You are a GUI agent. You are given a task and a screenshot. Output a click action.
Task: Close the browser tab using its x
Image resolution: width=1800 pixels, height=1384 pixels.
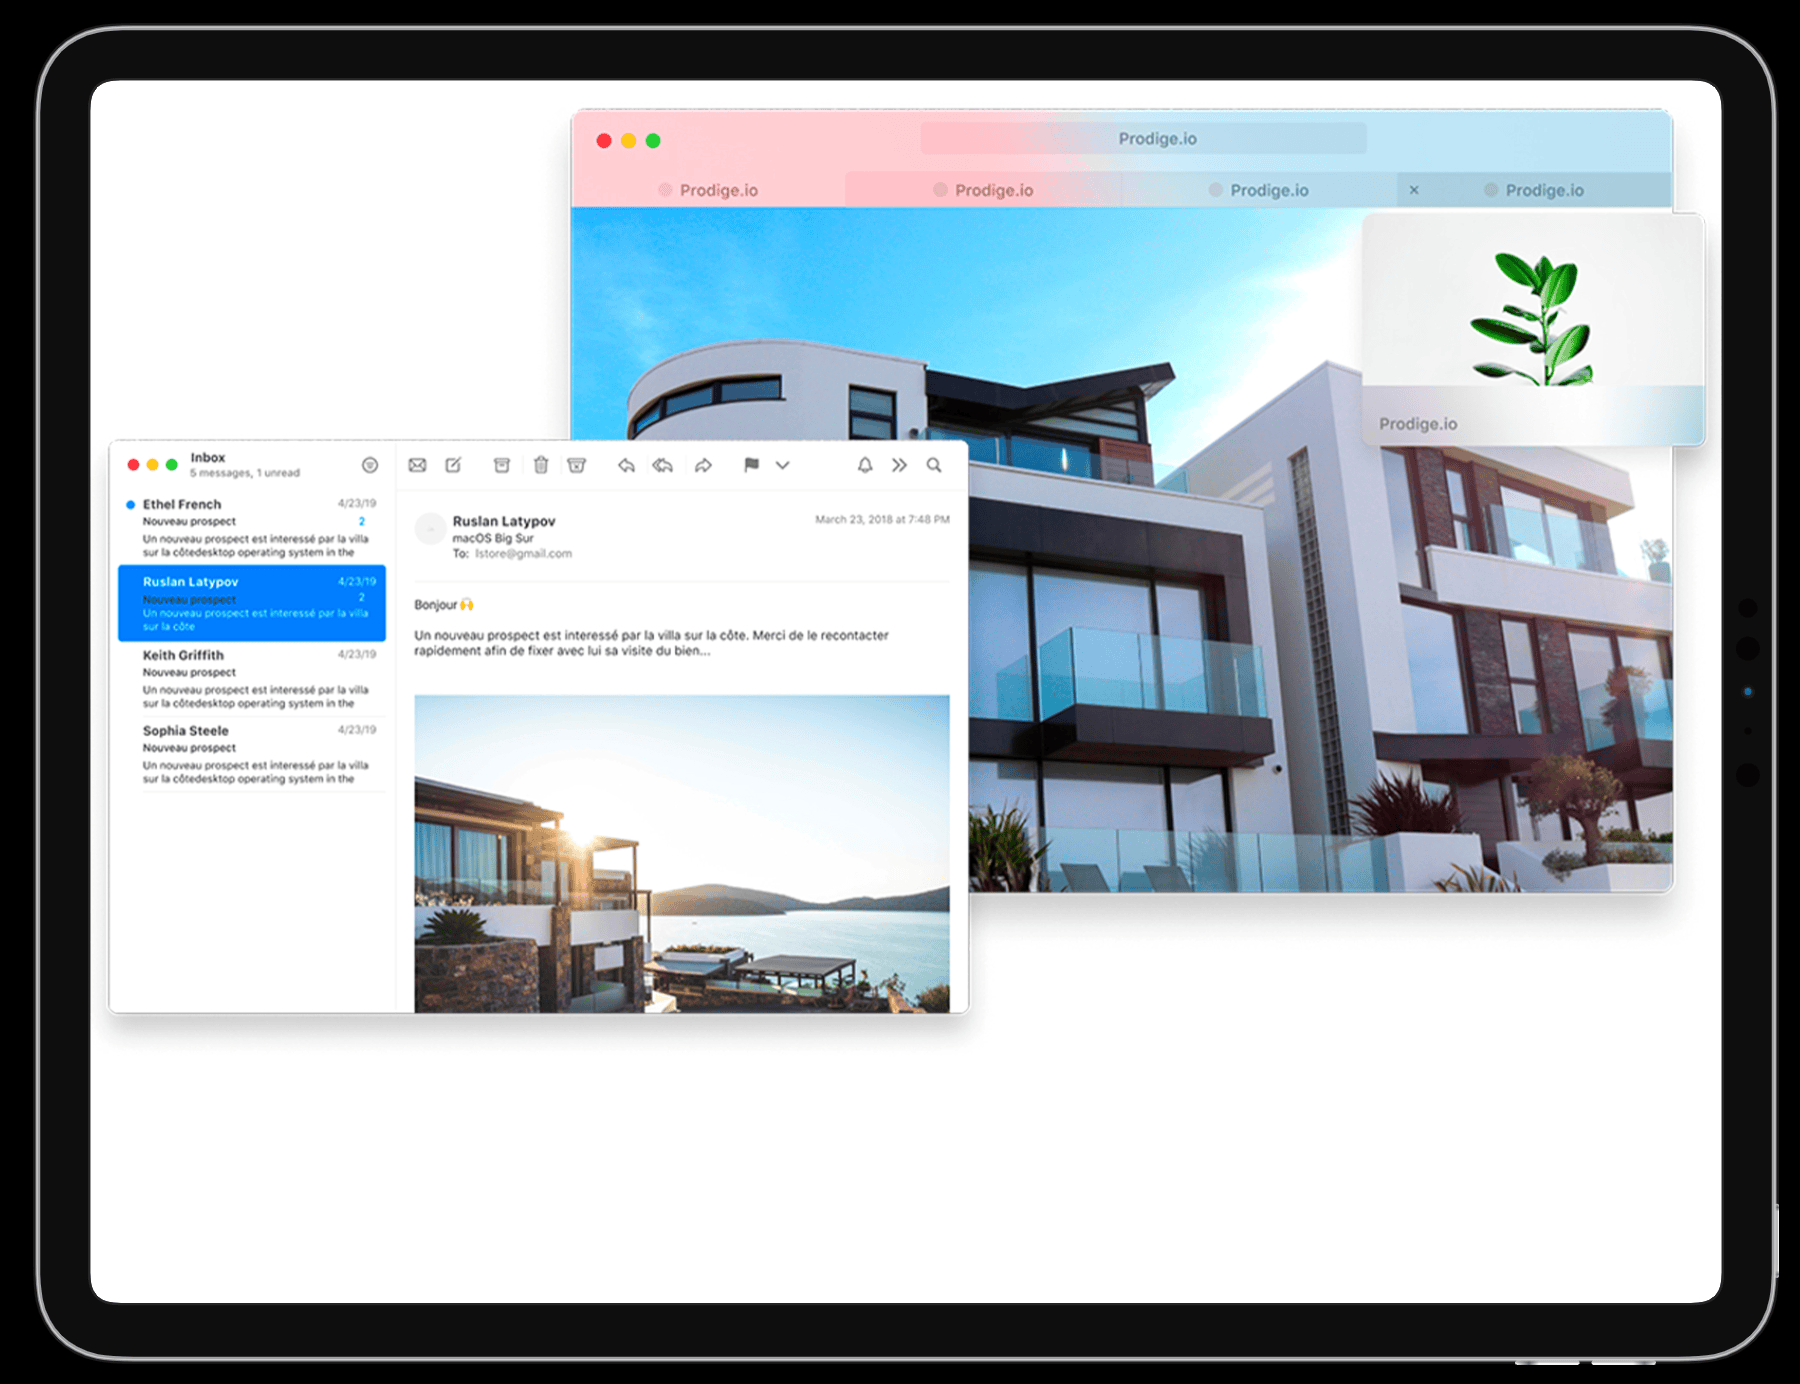(1414, 190)
